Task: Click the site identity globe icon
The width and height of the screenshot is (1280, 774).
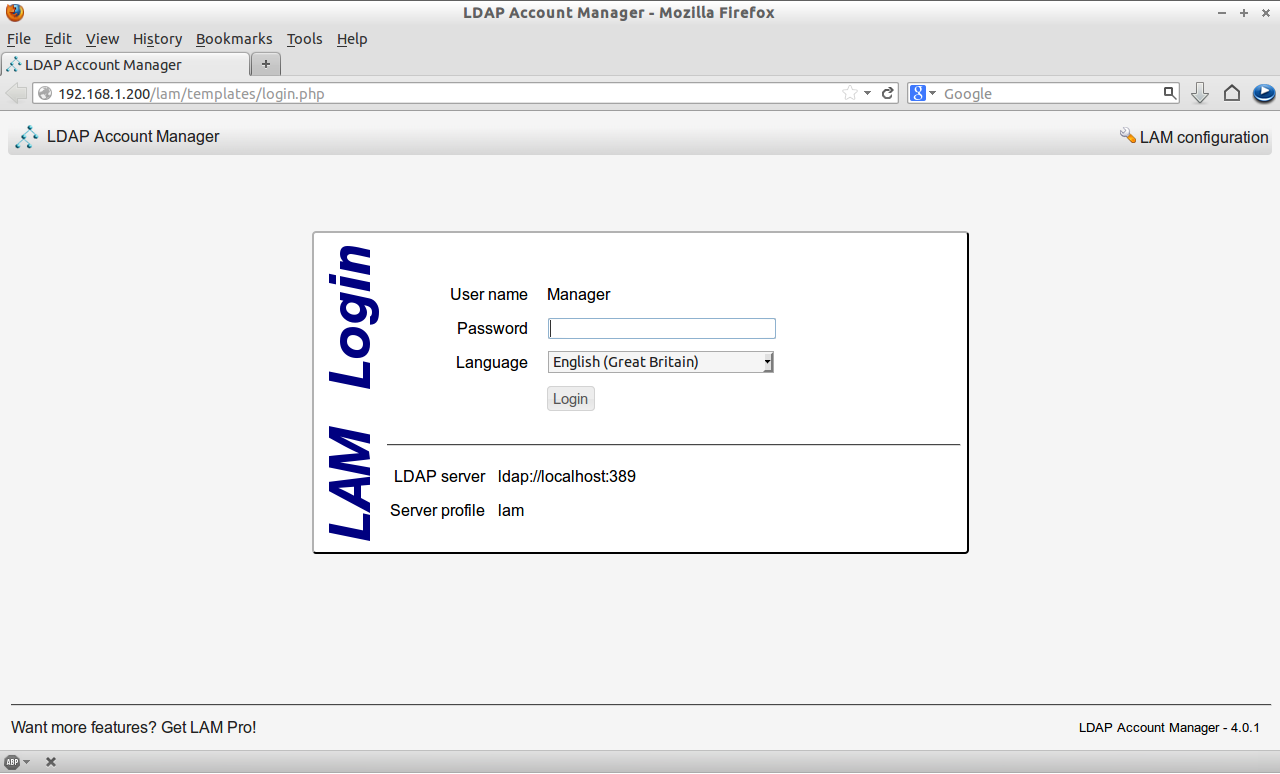Action: [45, 93]
